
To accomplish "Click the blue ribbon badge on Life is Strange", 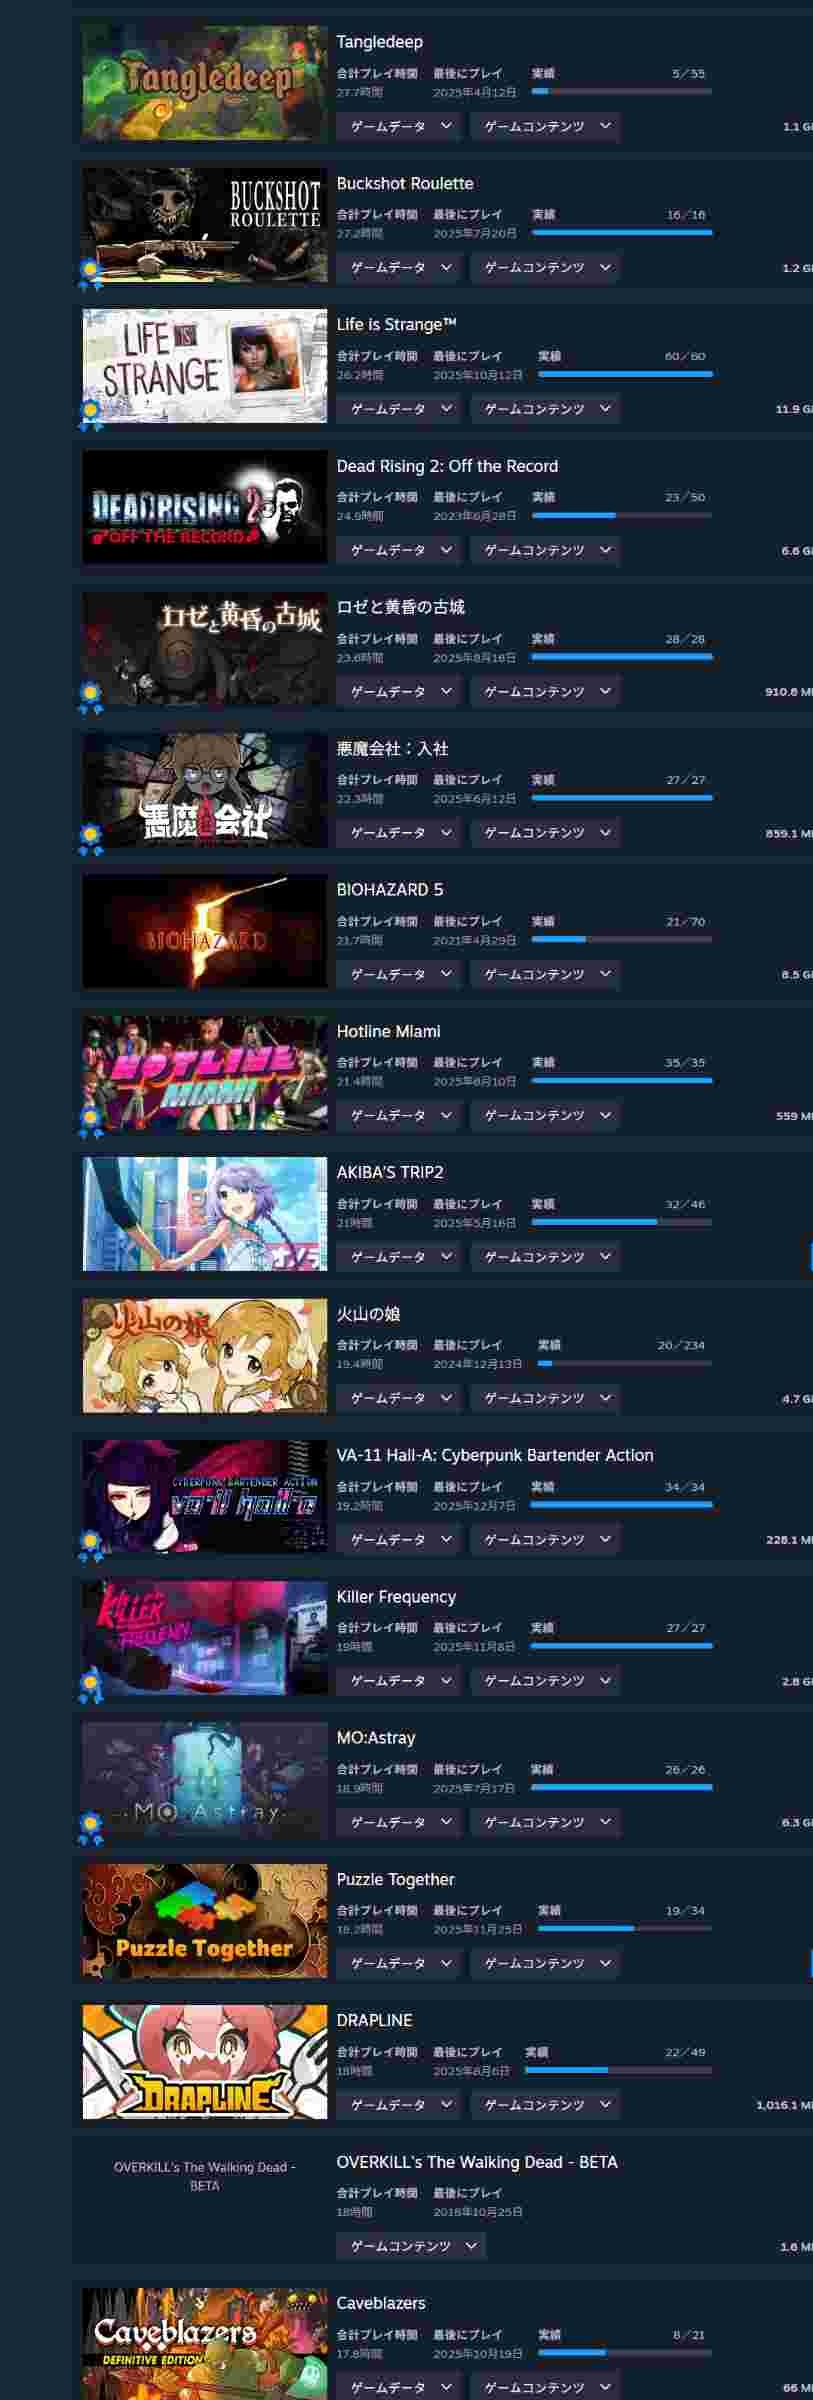I will [91, 414].
